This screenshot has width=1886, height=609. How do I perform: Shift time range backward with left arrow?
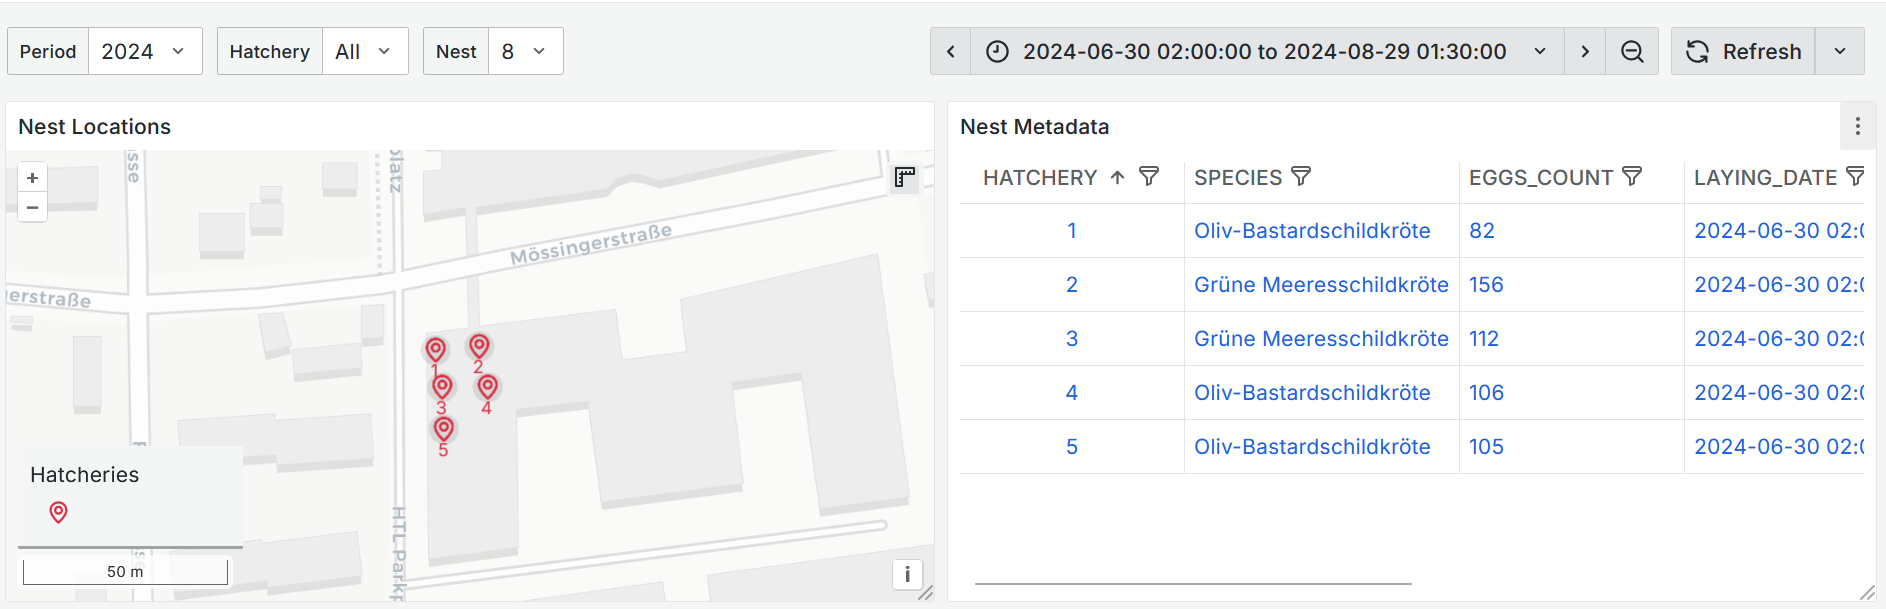tap(951, 52)
